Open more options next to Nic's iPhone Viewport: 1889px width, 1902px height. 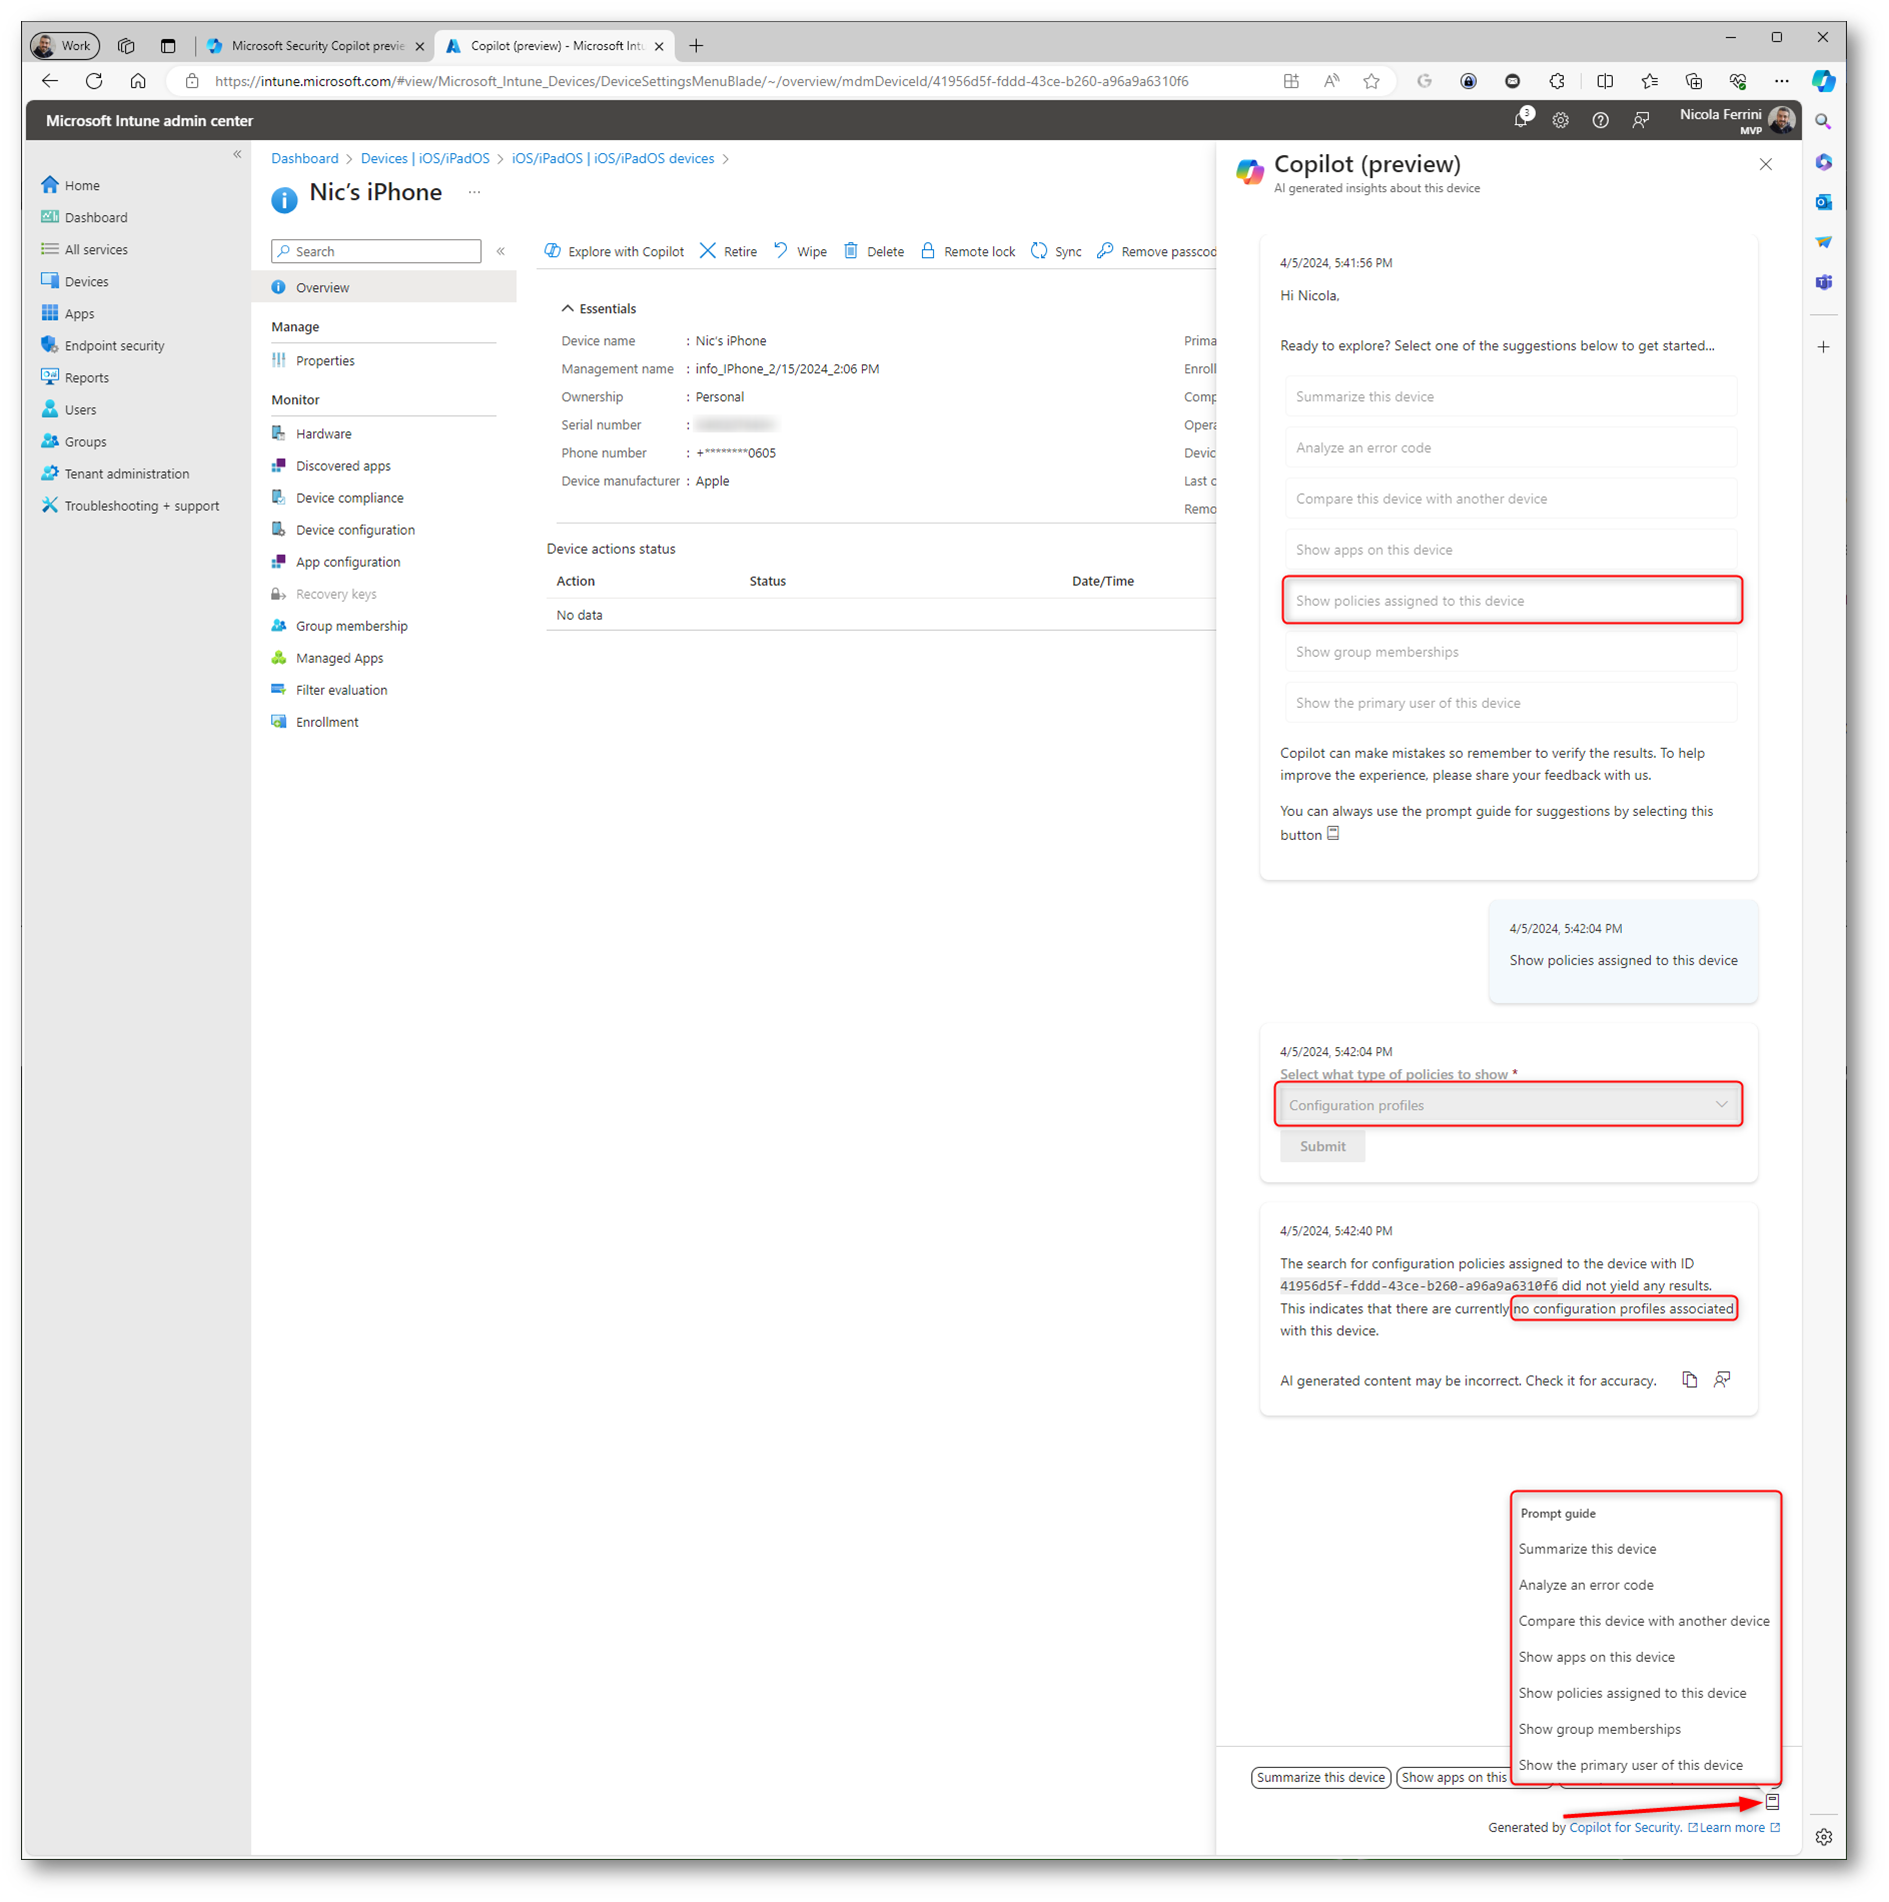tap(474, 192)
